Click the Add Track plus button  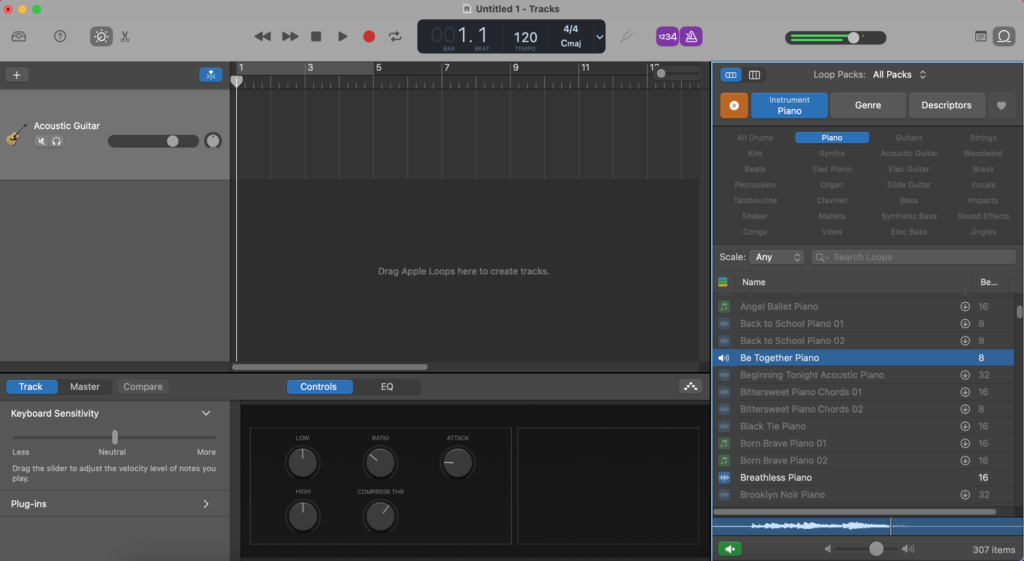16,75
